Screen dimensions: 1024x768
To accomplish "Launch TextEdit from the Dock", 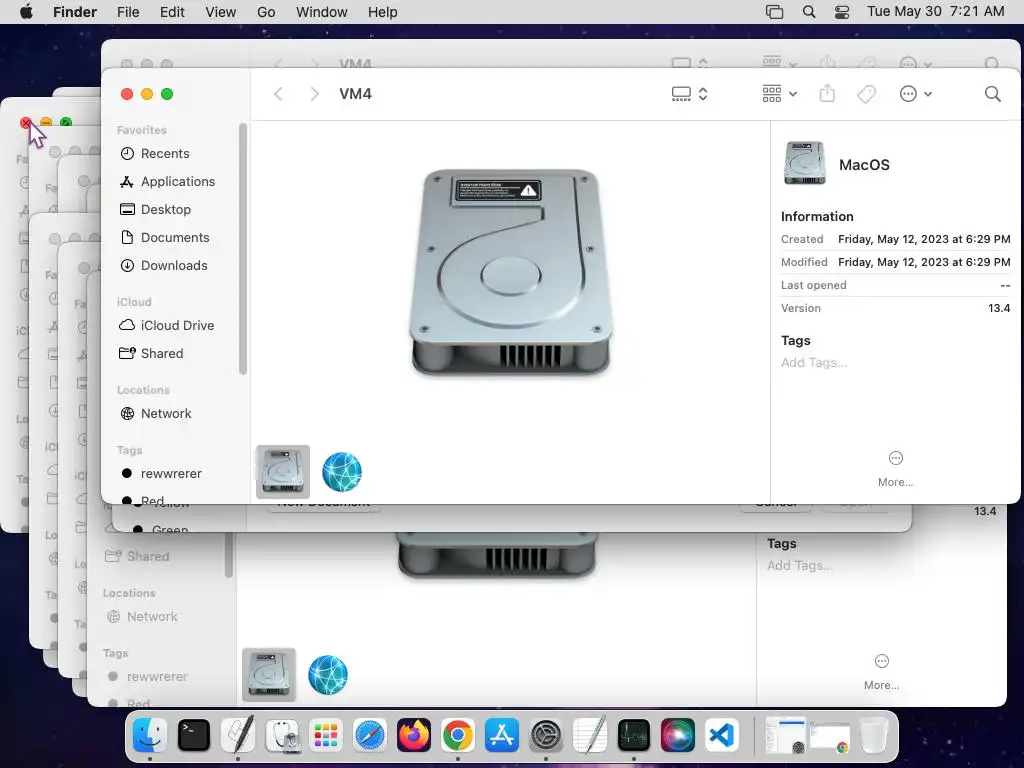I will (590, 735).
